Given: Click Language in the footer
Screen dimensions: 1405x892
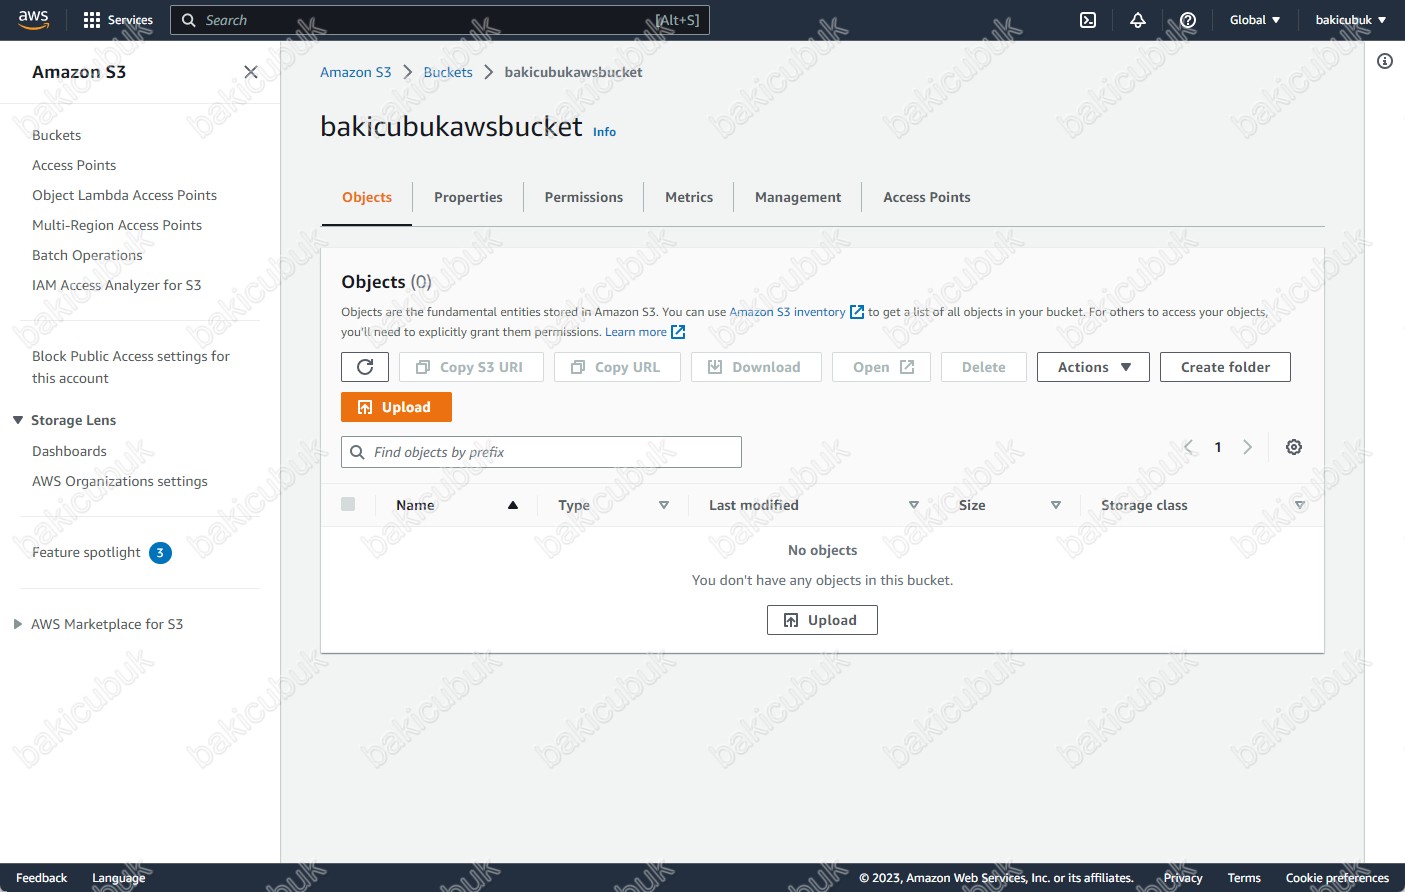Looking at the screenshot, I should (118, 878).
